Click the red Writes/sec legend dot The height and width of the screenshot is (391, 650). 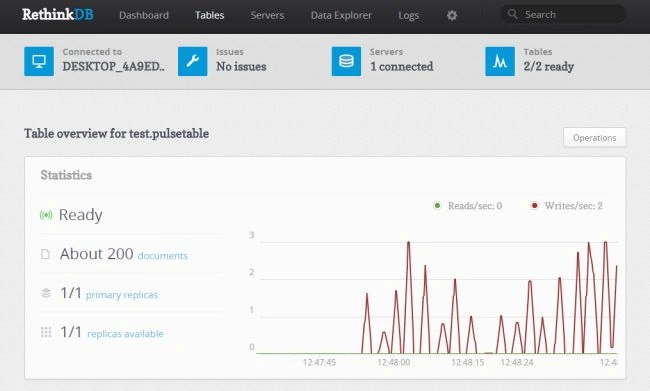pos(534,205)
